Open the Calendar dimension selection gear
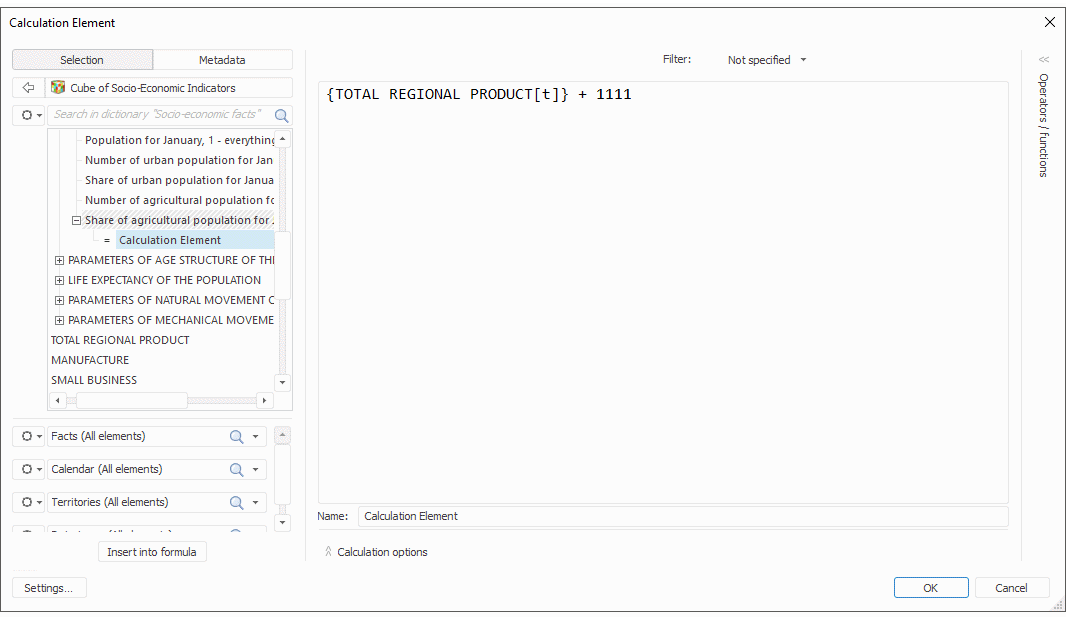 29,469
